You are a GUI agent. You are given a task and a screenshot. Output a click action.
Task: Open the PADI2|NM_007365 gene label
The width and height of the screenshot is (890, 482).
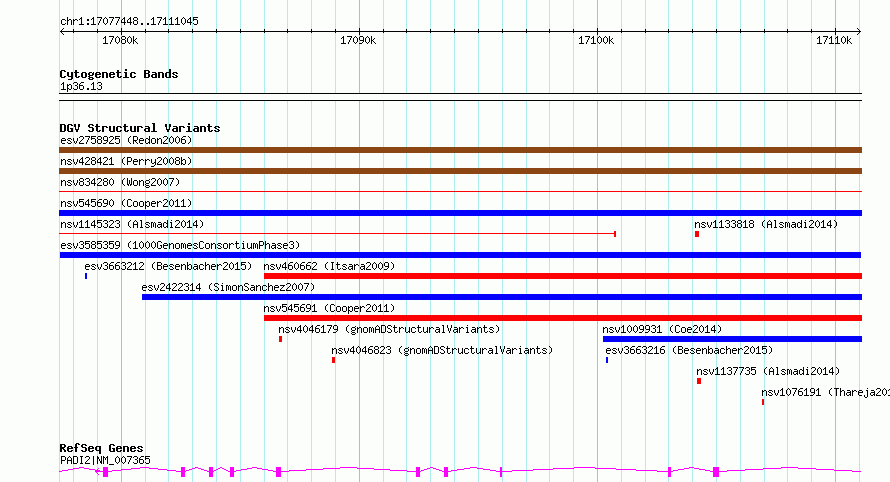point(105,460)
